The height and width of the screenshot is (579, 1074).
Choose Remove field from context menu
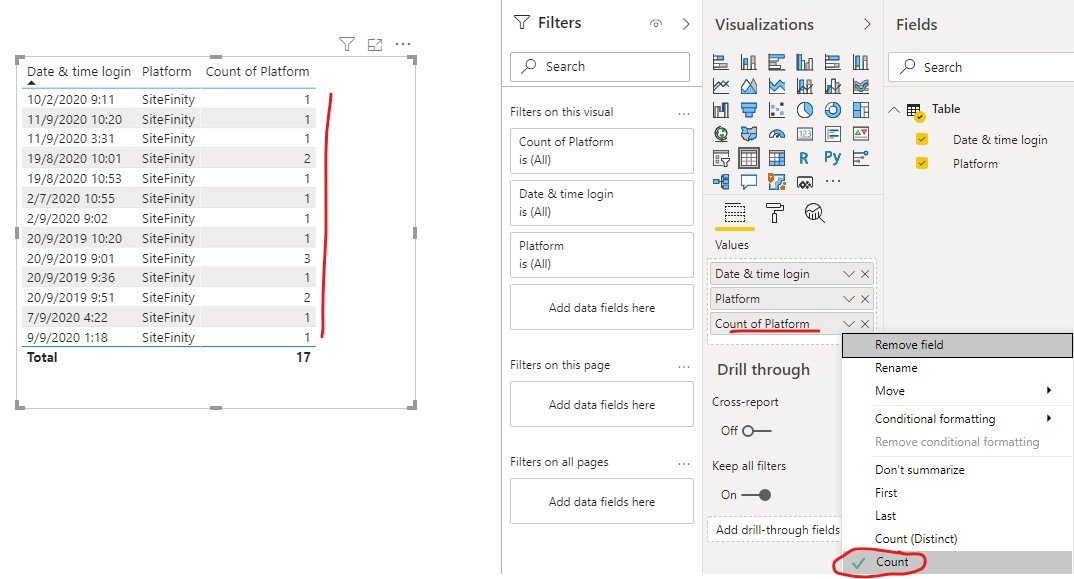point(957,345)
